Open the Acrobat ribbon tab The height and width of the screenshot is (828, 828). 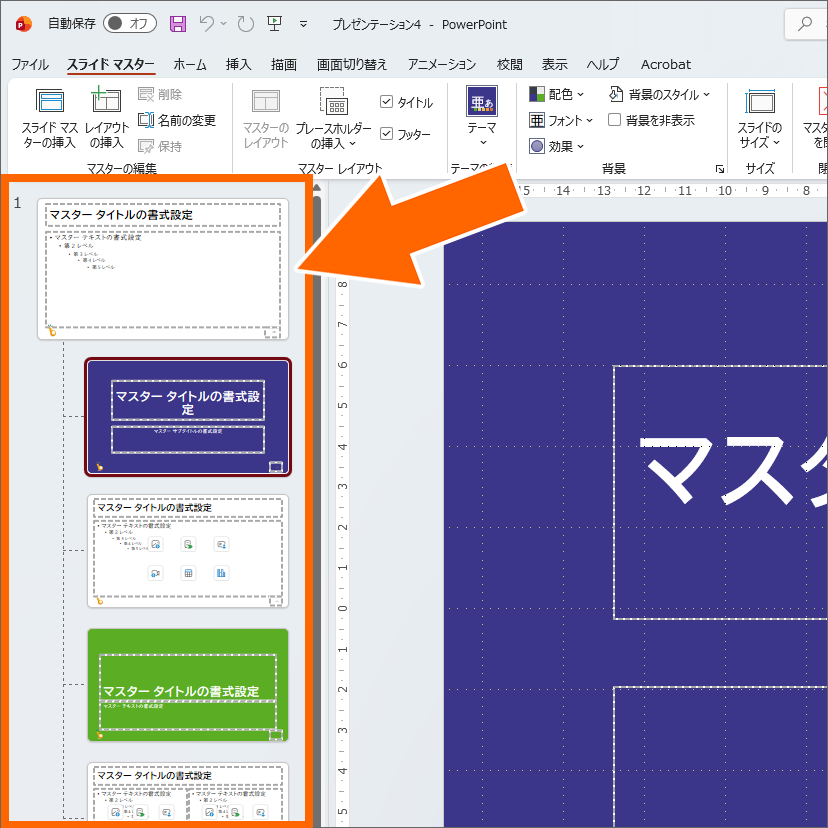pyautogui.click(x=665, y=64)
